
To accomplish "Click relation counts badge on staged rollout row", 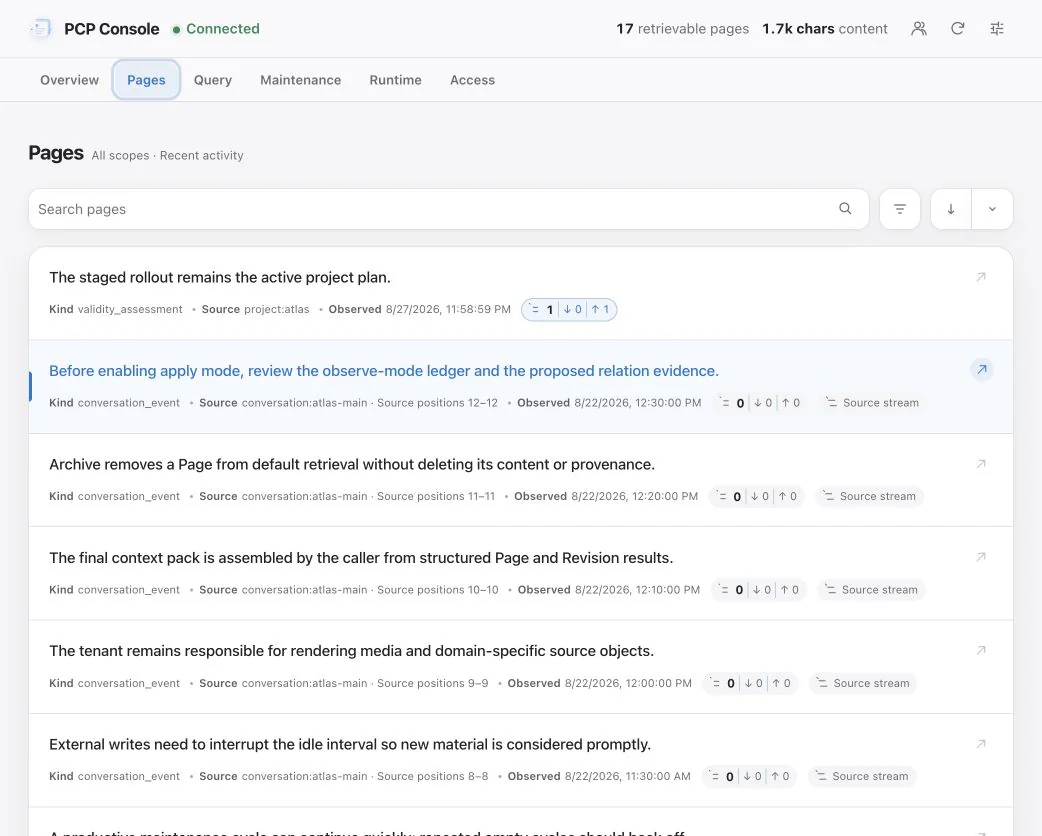I will click(x=569, y=309).
